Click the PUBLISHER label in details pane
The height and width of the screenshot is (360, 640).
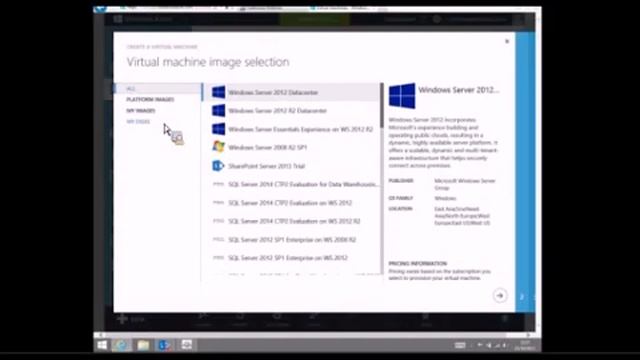pos(401,180)
